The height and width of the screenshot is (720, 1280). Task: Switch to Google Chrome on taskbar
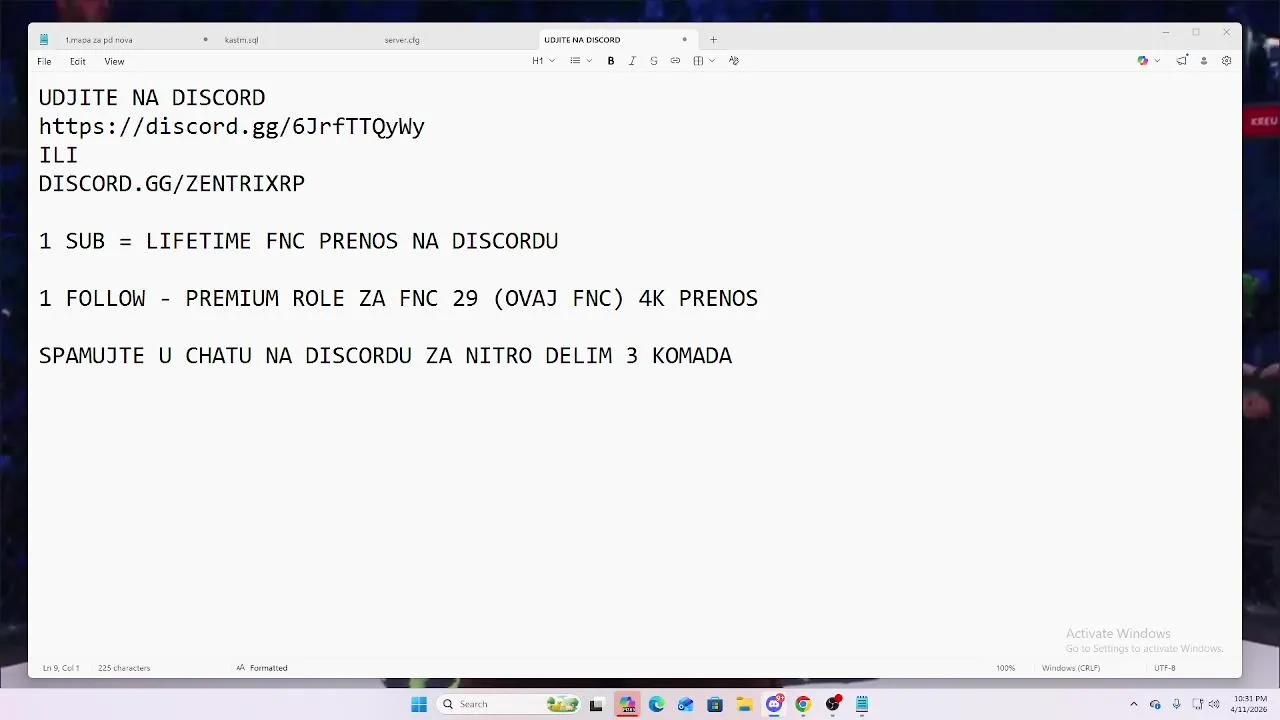pyautogui.click(x=803, y=704)
